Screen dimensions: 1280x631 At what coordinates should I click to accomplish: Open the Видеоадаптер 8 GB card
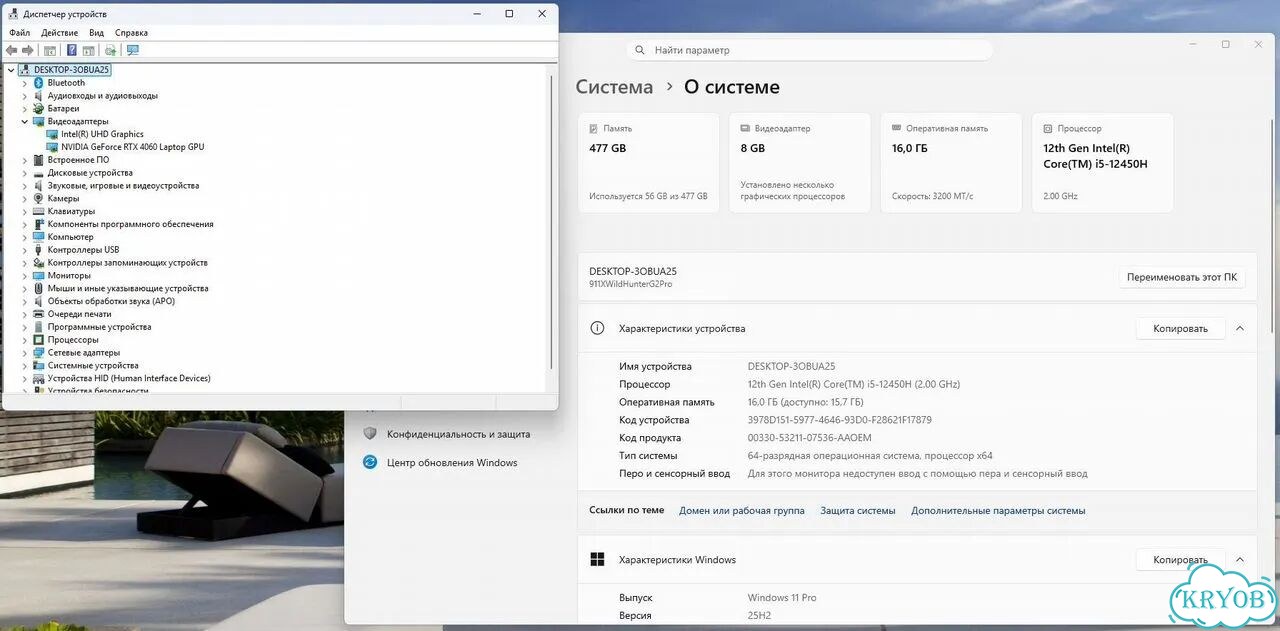point(800,162)
